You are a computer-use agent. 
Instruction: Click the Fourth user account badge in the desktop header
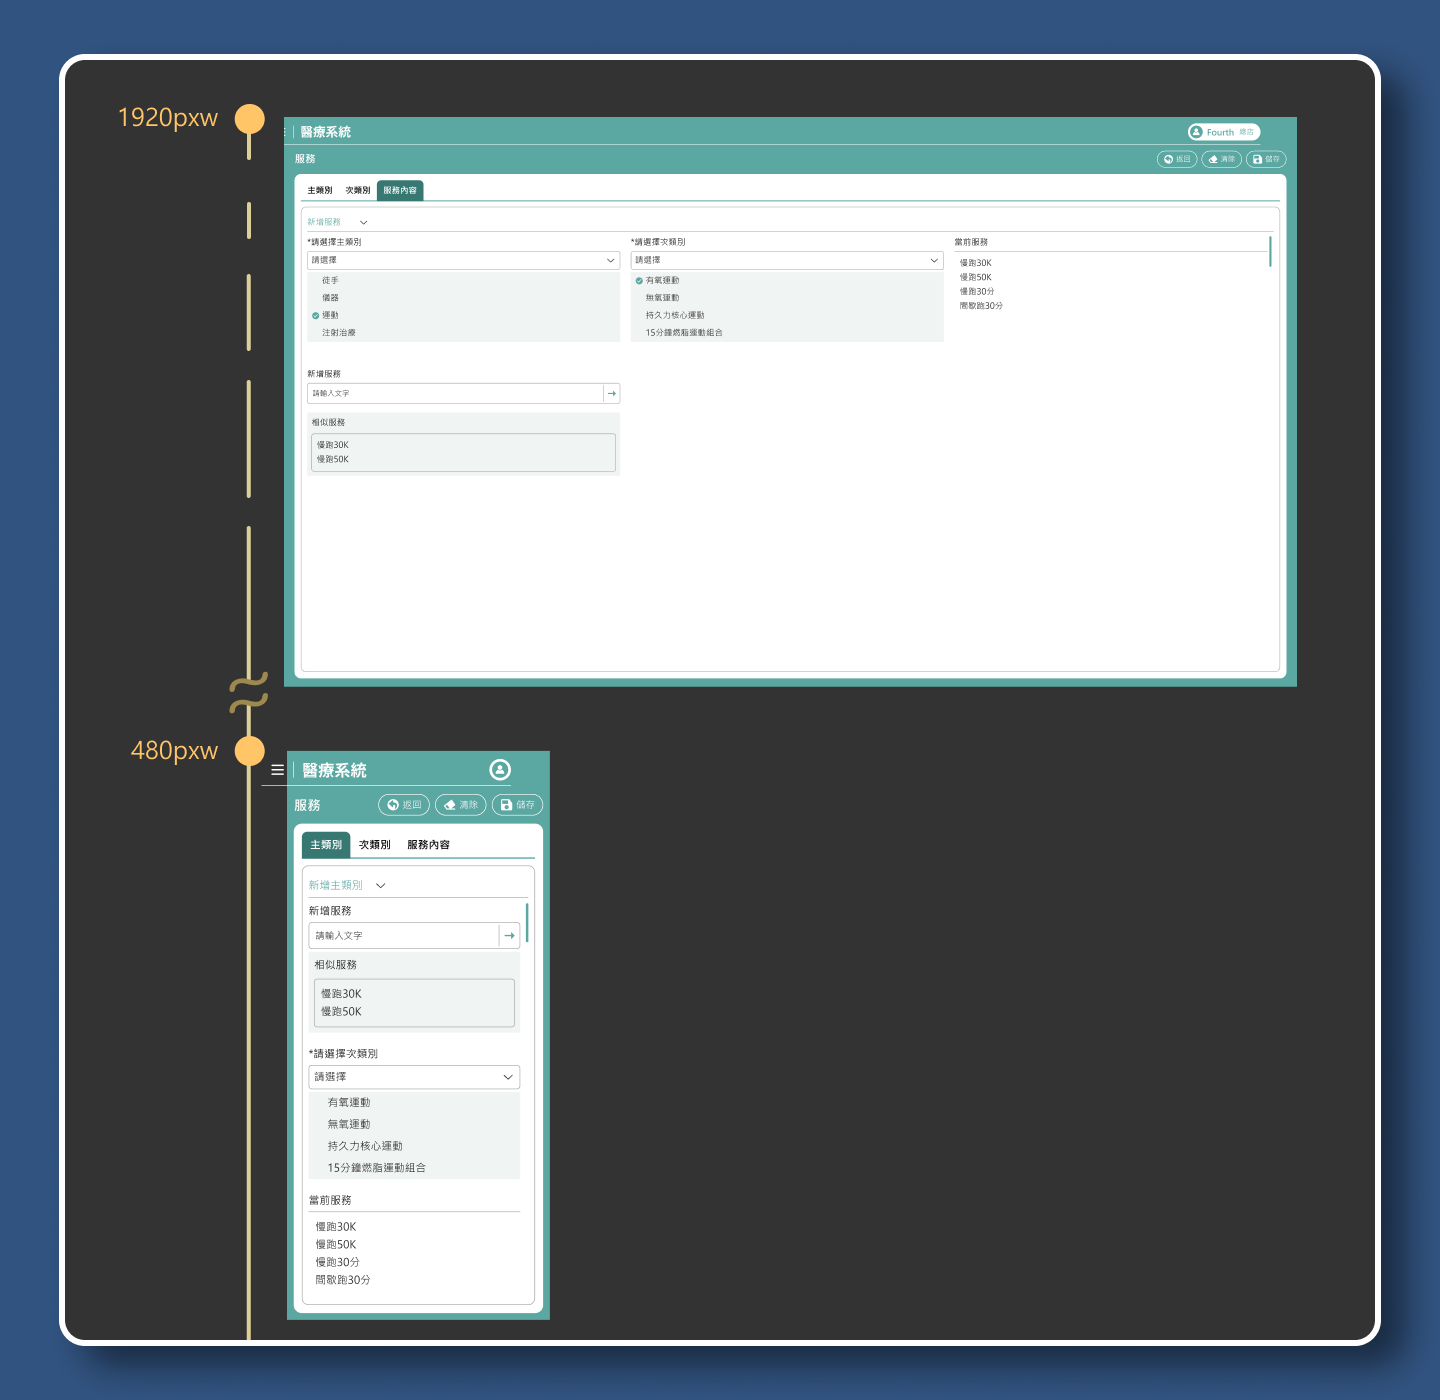point(1223,132)
